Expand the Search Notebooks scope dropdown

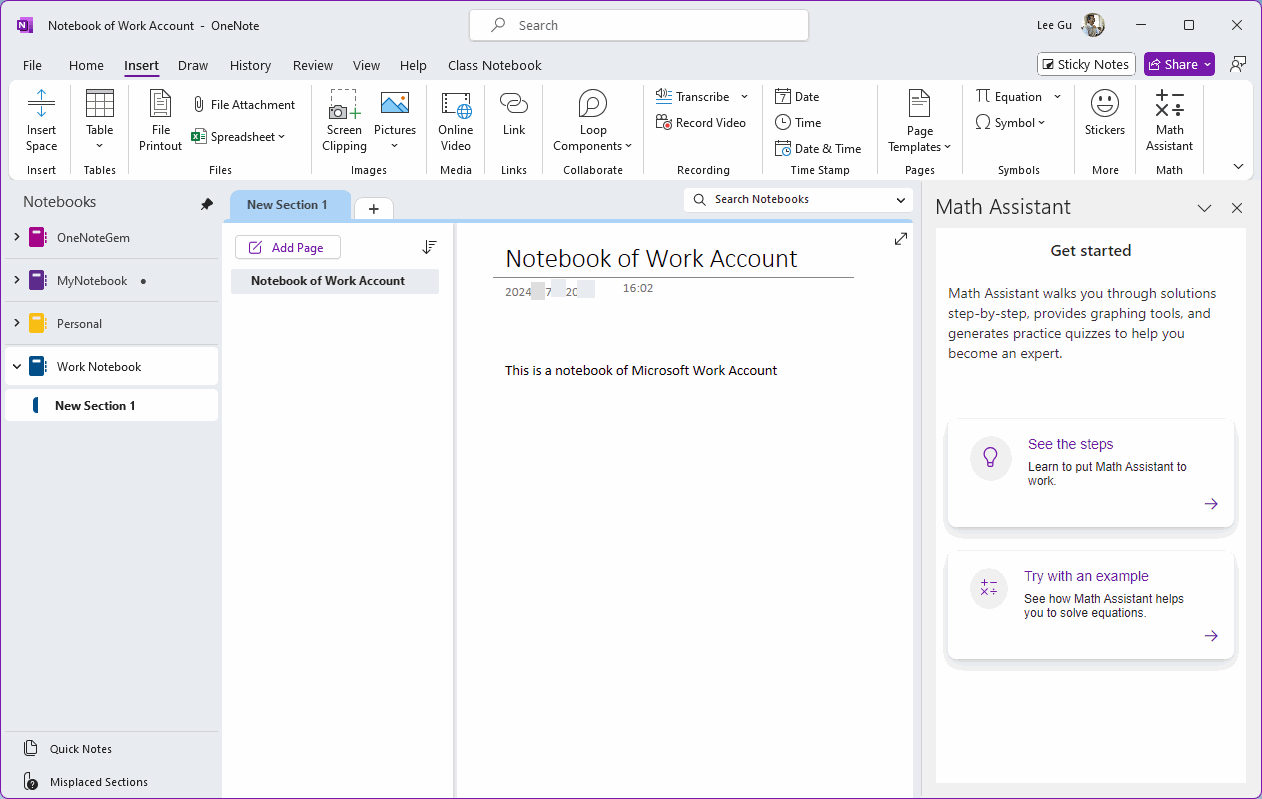(901, 200)
